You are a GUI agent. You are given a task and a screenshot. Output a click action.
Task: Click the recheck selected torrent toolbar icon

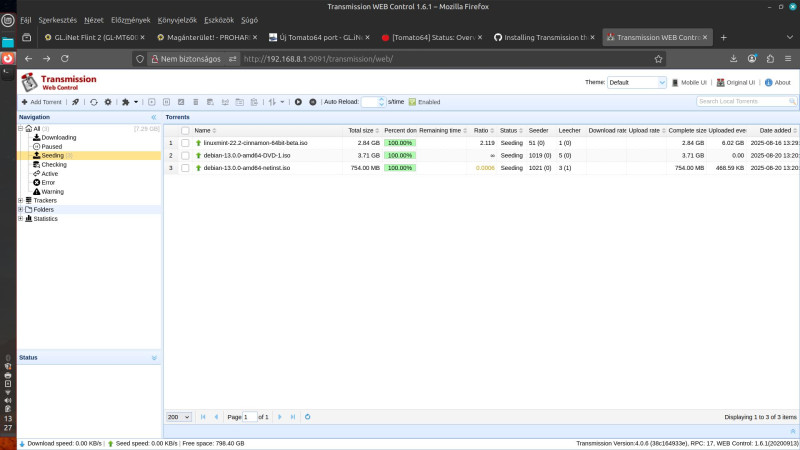(x=181, y=102)
